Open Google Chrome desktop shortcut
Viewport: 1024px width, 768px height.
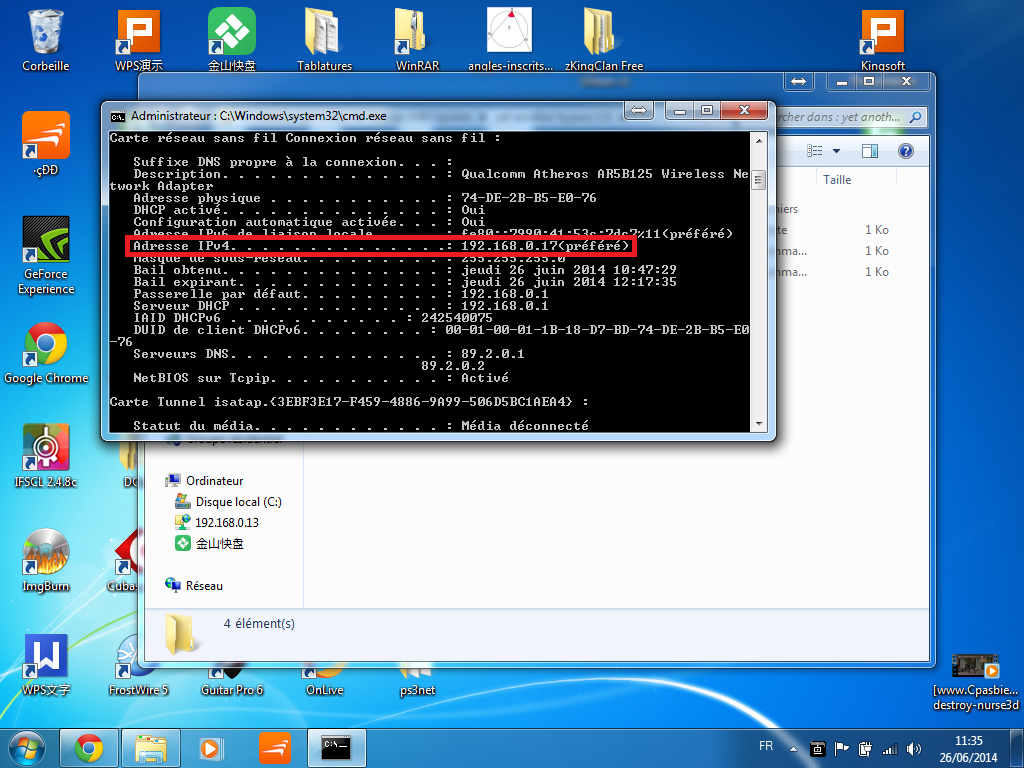coord(45,345)
